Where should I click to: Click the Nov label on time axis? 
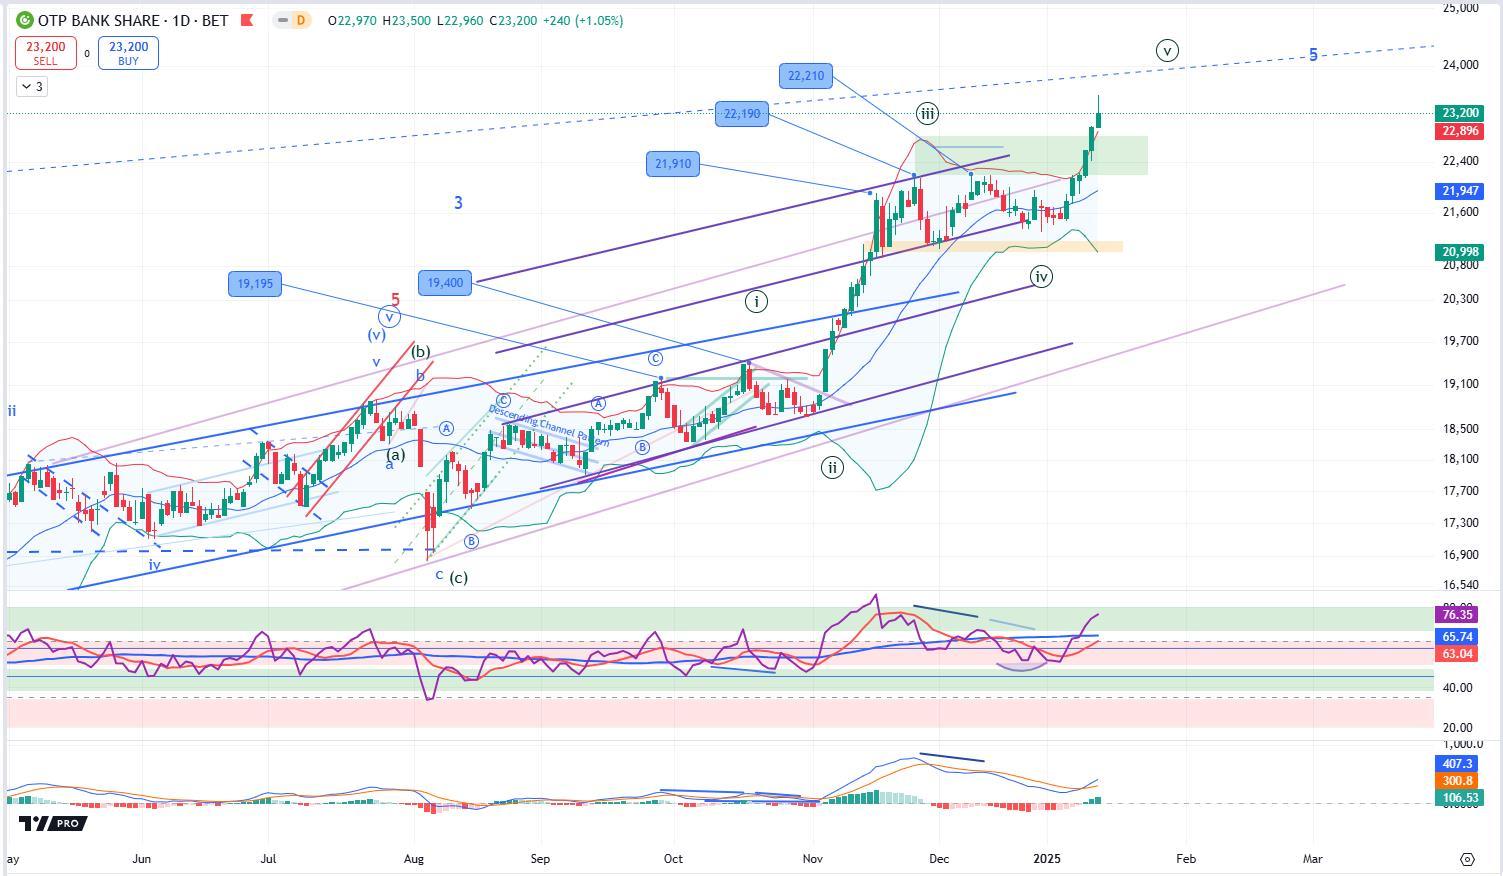812,858
